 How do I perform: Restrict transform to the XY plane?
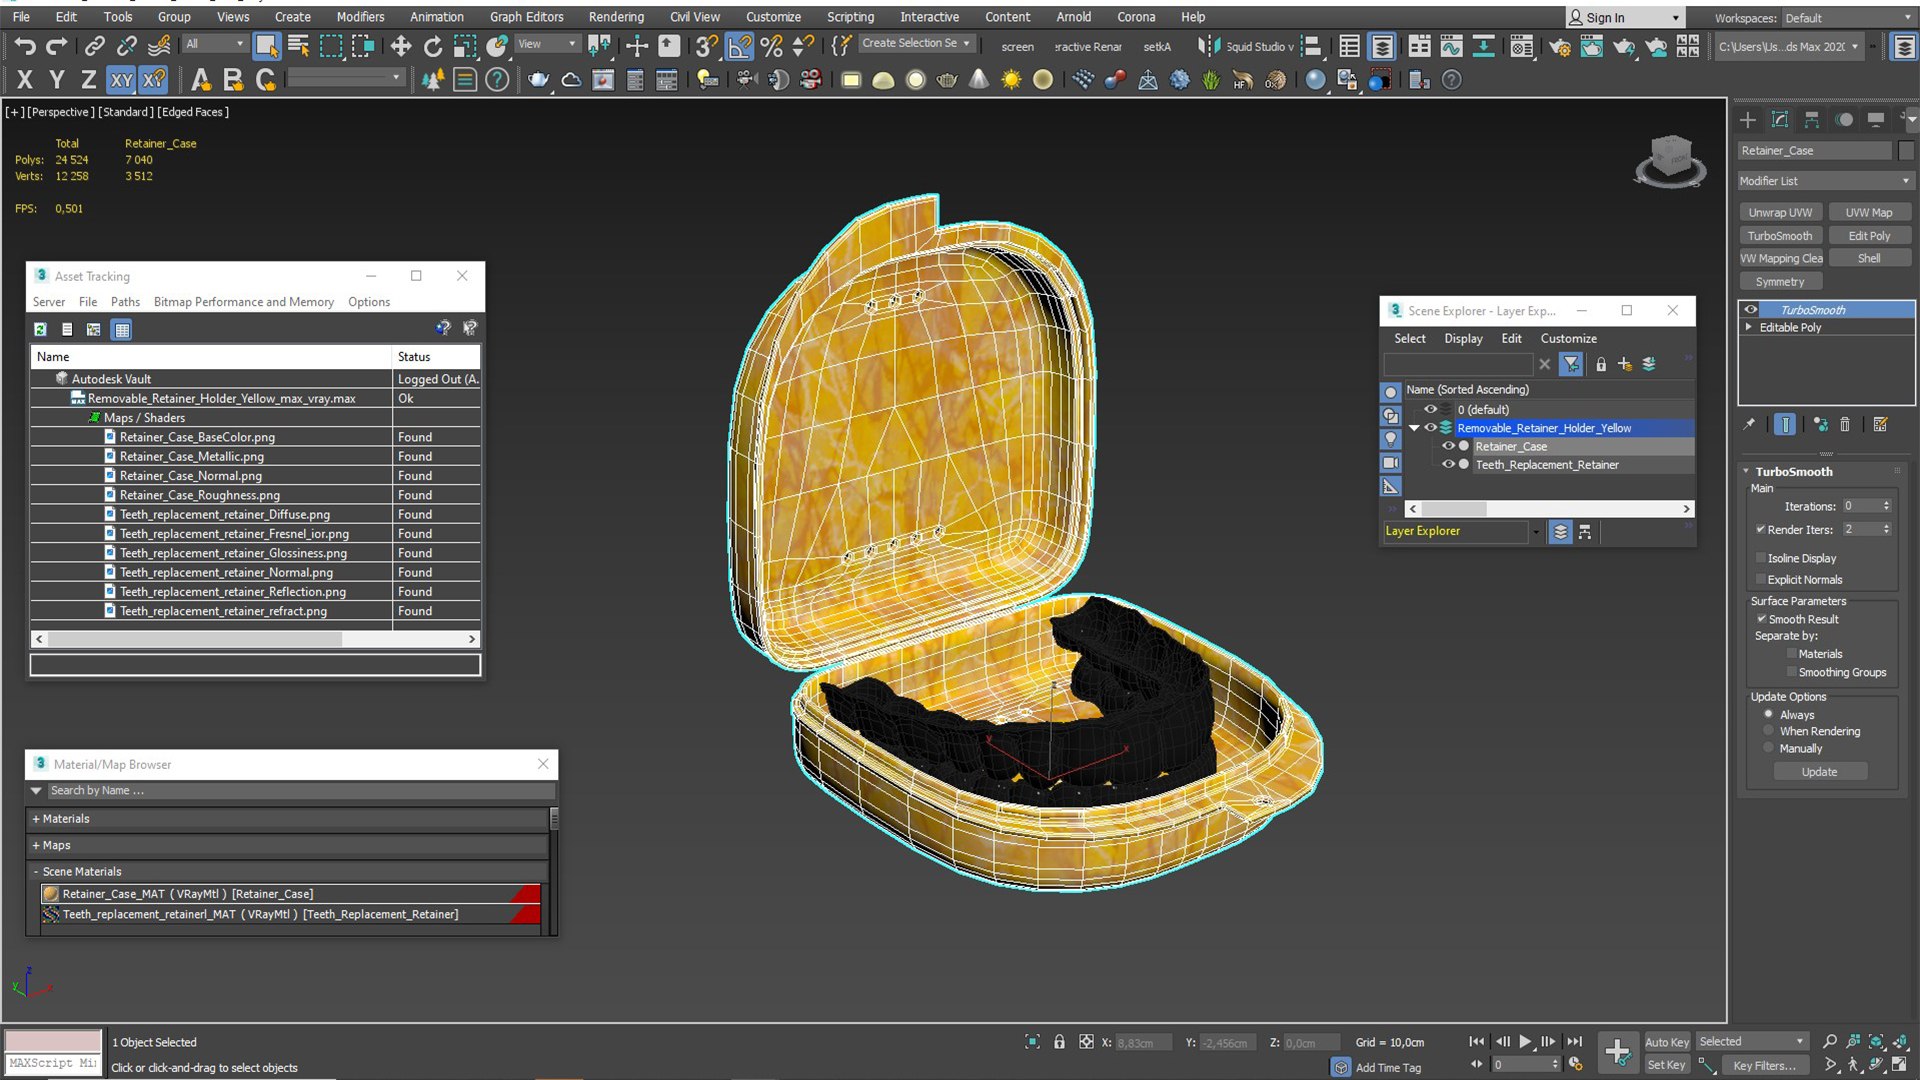coord(121,80)
